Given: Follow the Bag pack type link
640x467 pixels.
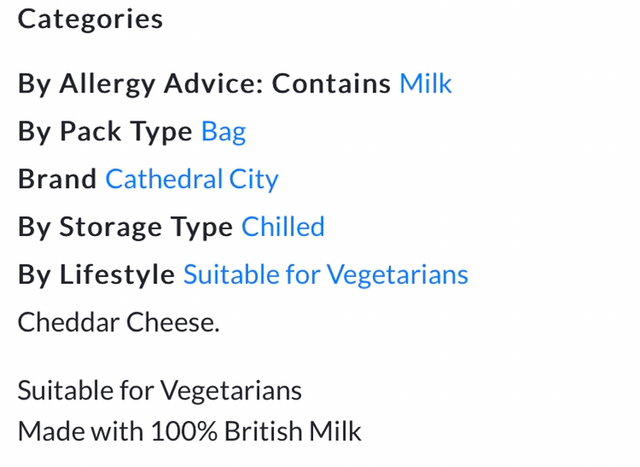Looking at the screenshot, I should [223, 131].
